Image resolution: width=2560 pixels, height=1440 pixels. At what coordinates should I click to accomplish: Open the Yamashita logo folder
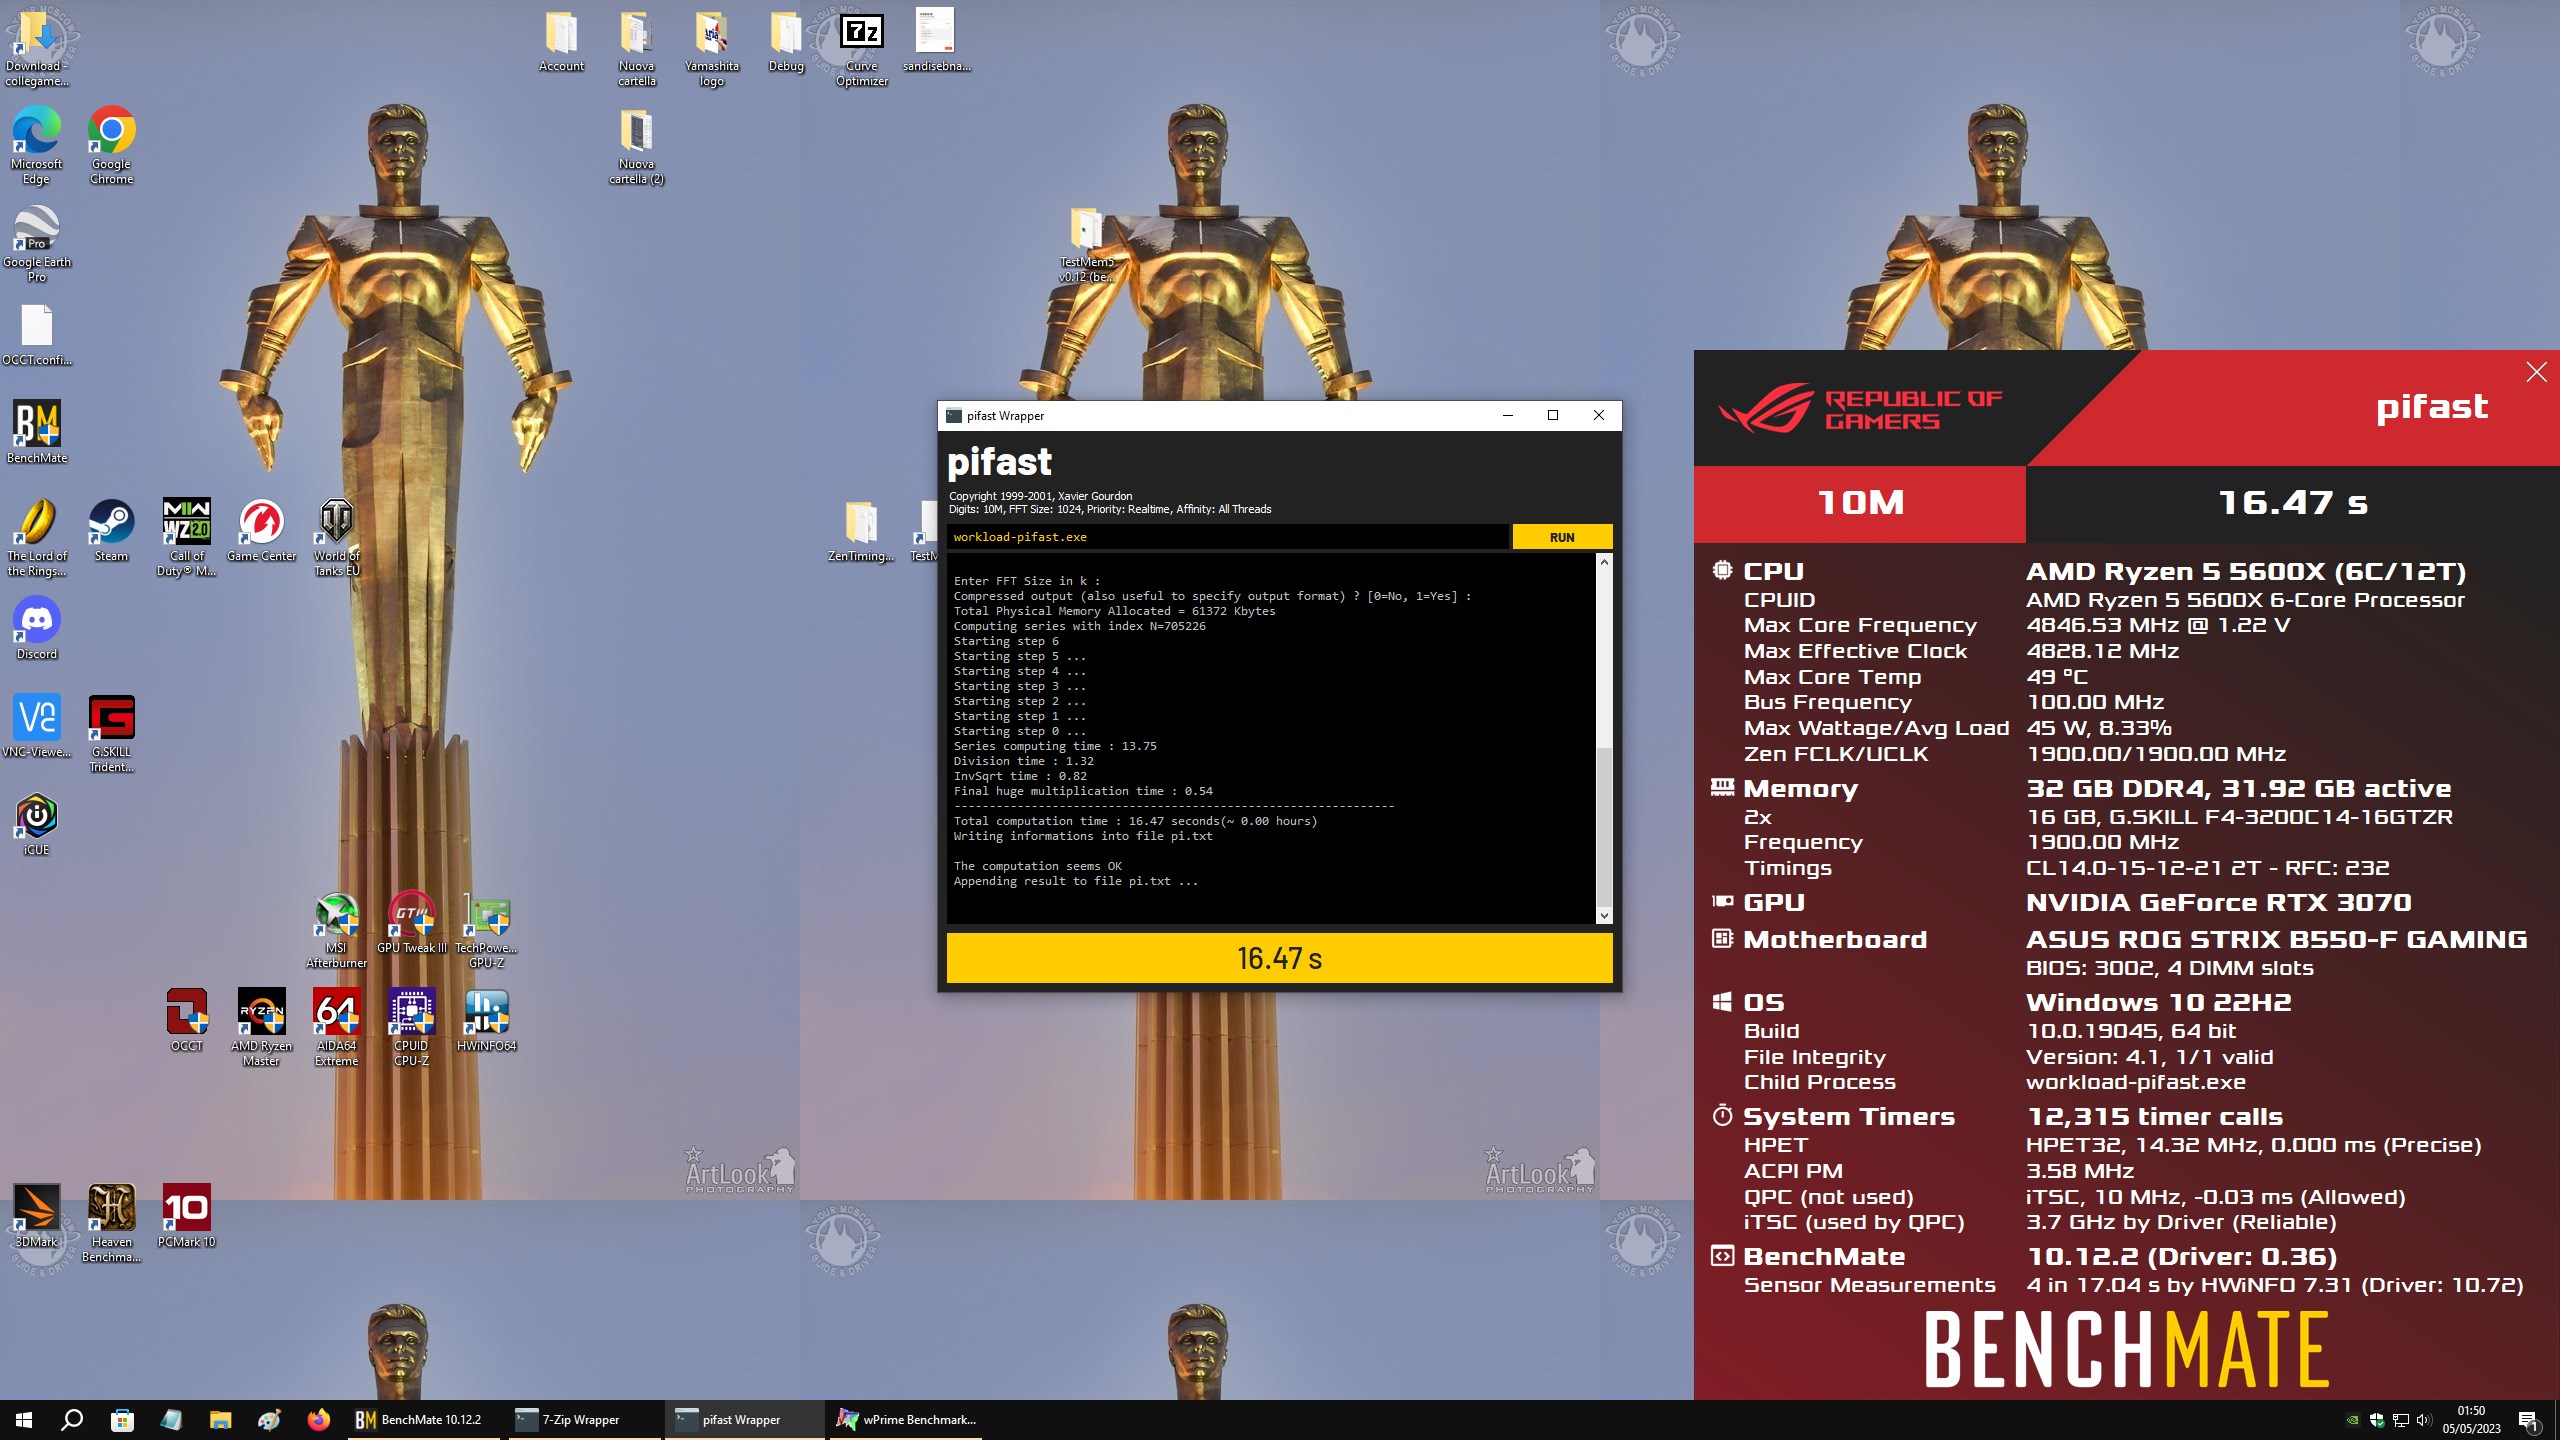(712, 47)
